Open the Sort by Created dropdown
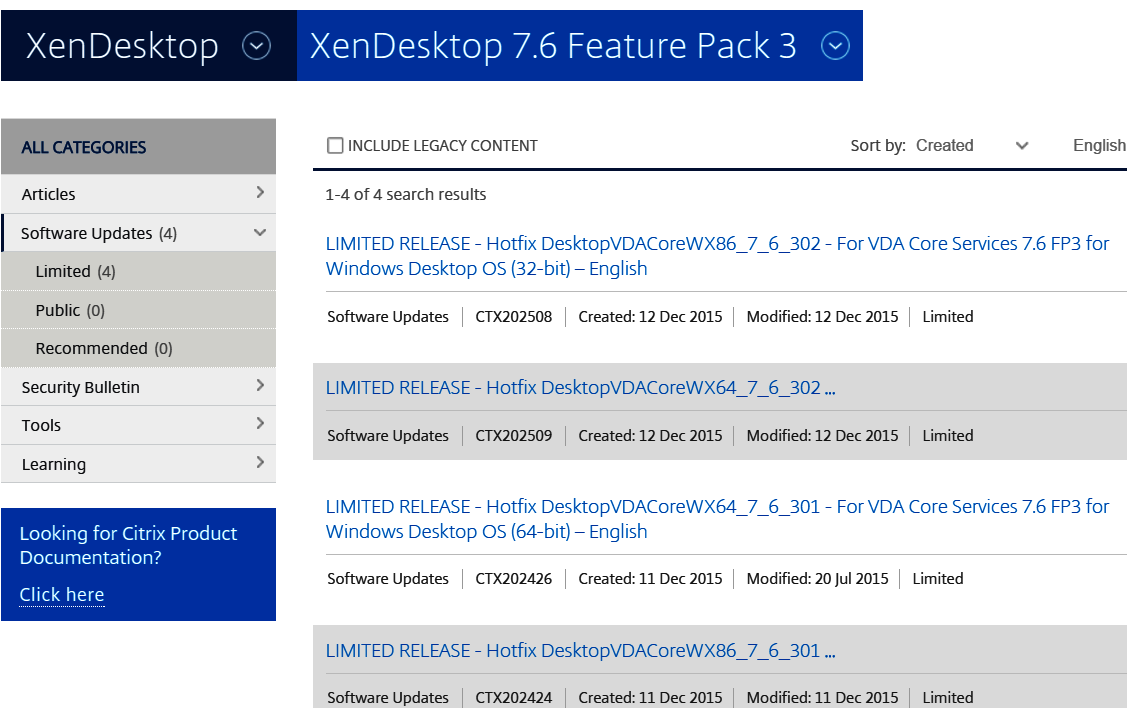The width and height of the screenshot is (1127, 708). 972,146
